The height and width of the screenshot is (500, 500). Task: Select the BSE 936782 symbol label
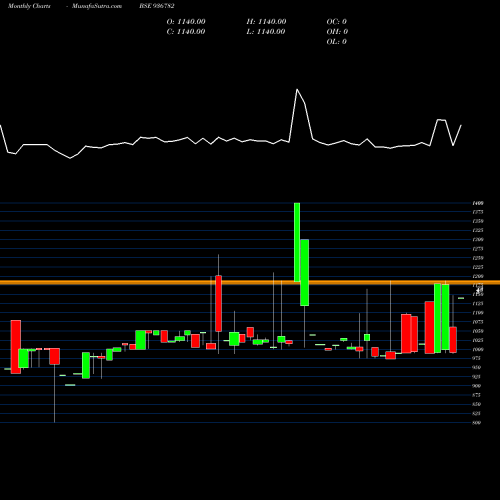157,6
